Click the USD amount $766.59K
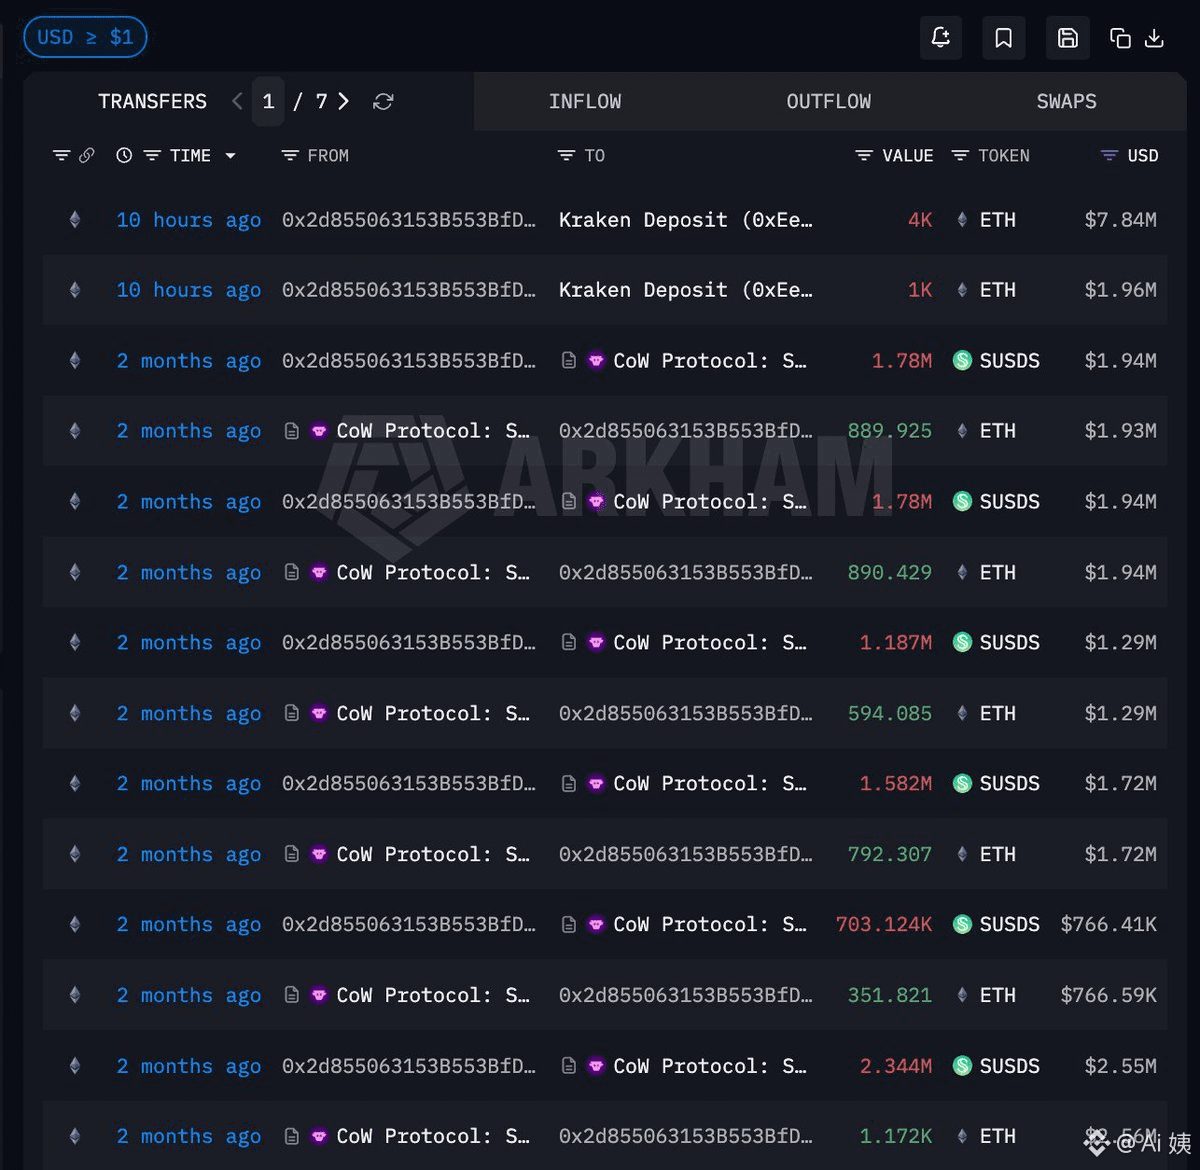The width and height of the screenshot is (1200, 1170). (1108, 995)
